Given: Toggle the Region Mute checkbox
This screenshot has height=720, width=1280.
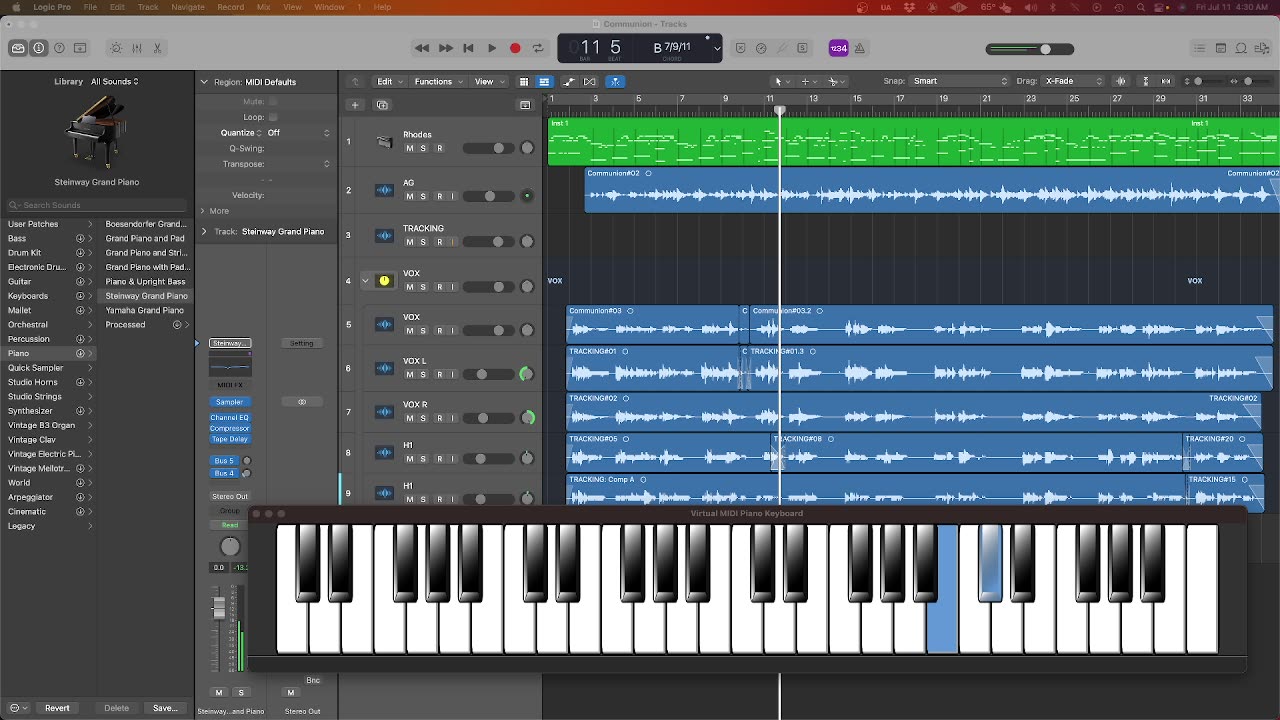Looking at the screenshot, I should click(273, 101).
